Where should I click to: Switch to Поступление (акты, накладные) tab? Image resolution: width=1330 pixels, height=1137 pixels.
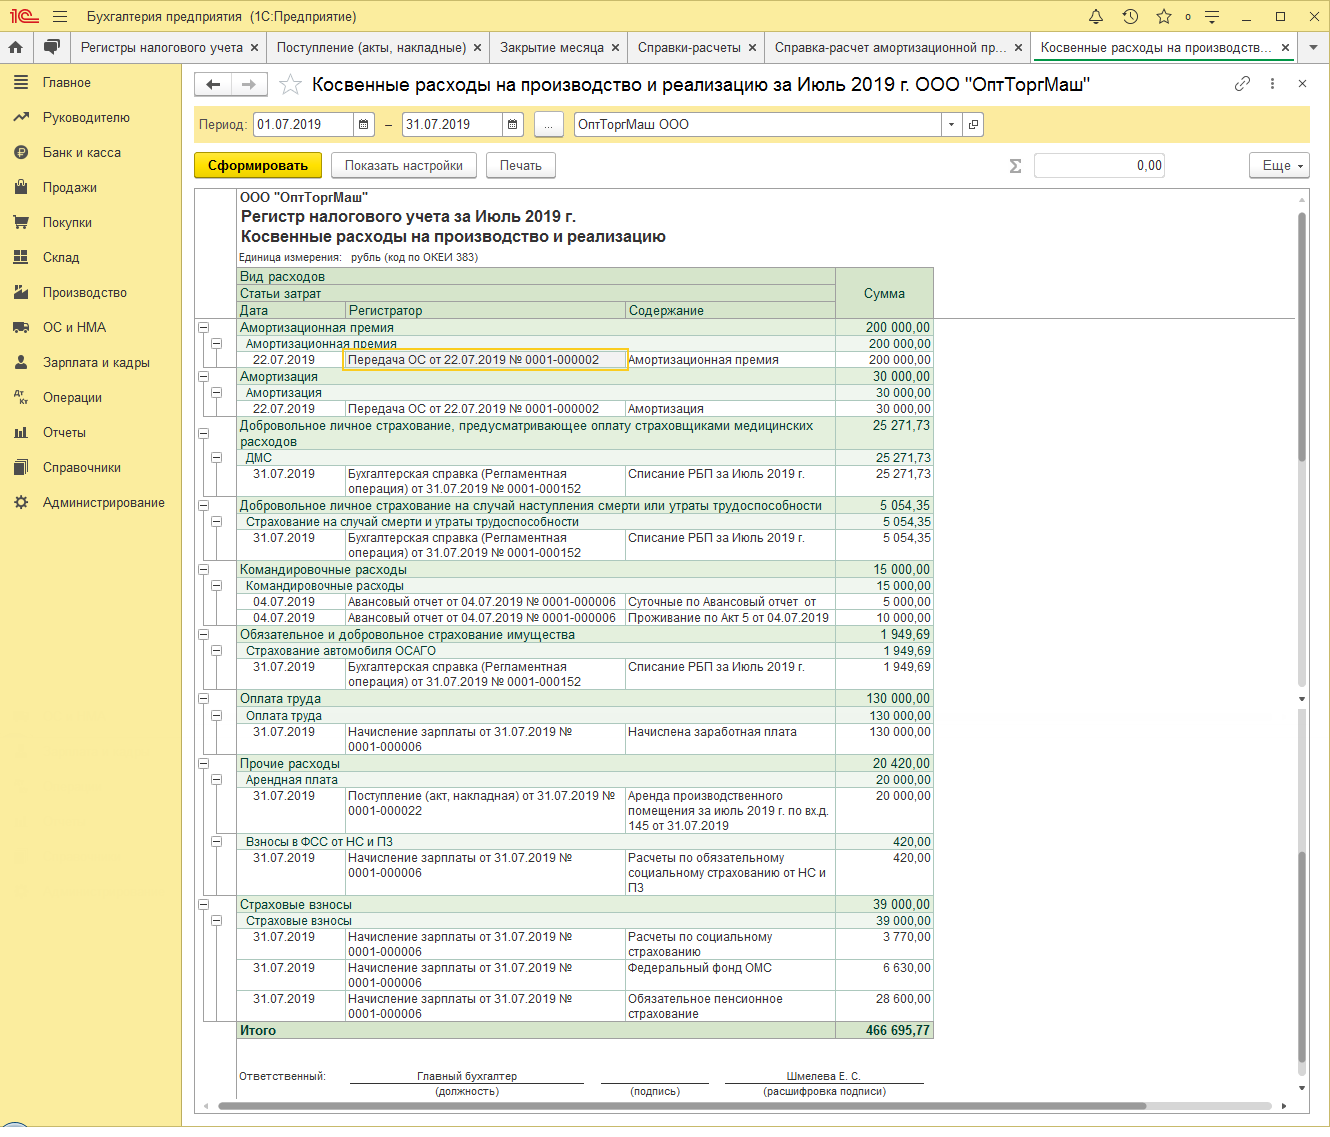click(371, 47)
